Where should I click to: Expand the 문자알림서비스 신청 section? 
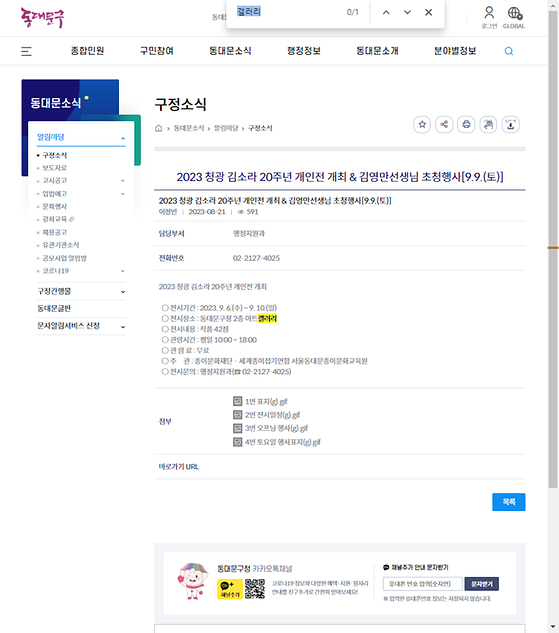[x=81, y=326]
